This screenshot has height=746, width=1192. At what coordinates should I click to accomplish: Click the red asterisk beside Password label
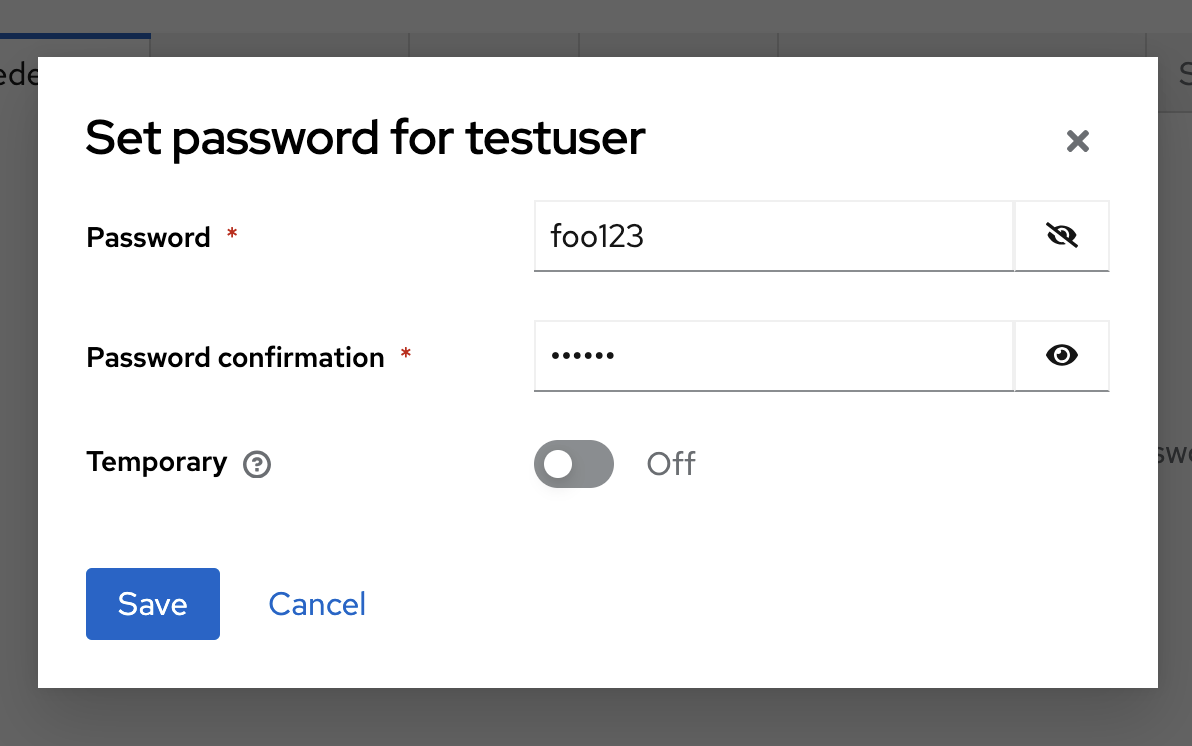click(x=232, y=235)
